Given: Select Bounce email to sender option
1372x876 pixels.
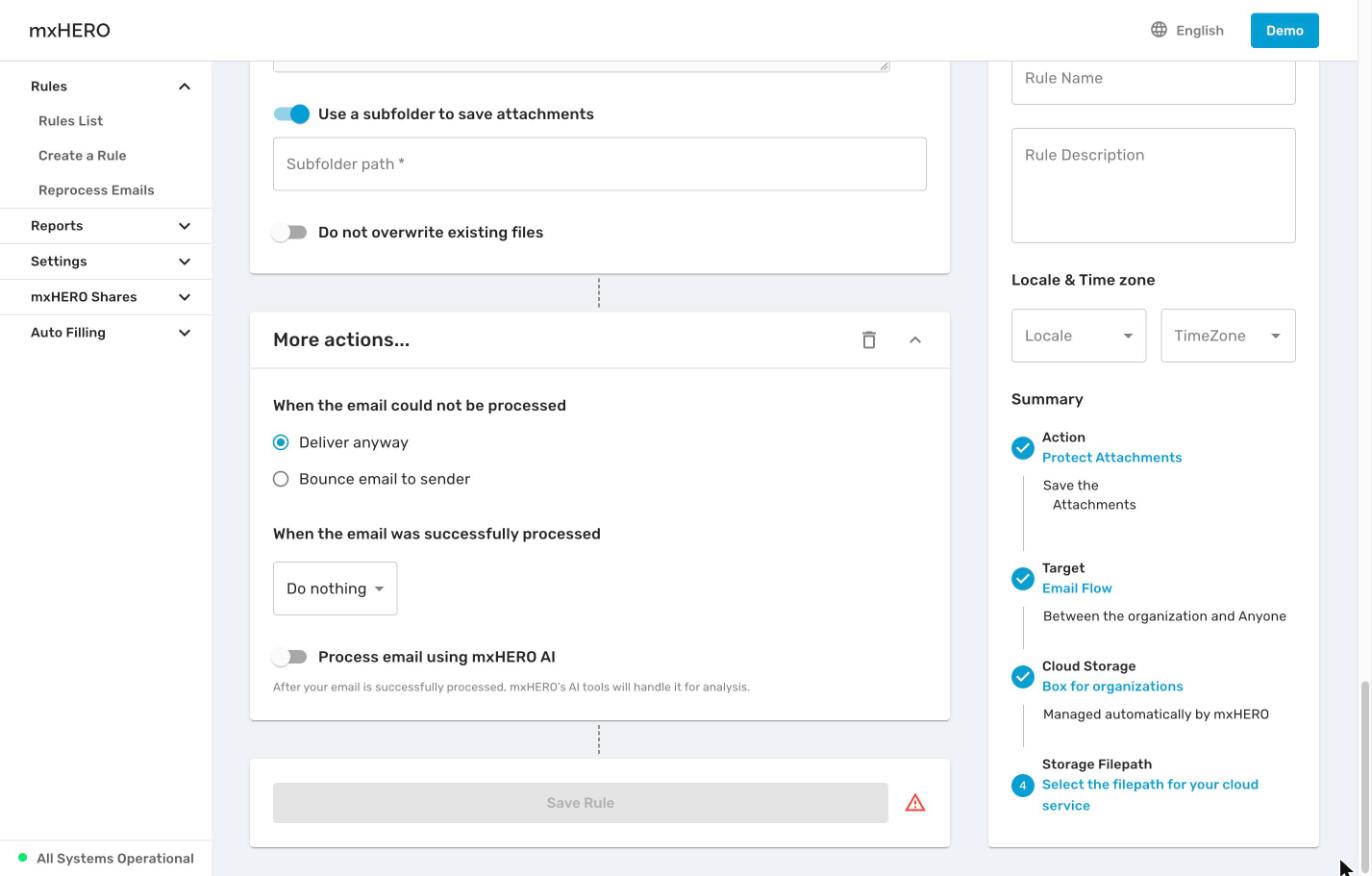Looking at the screenshot, I should click(x=281, y=479).
